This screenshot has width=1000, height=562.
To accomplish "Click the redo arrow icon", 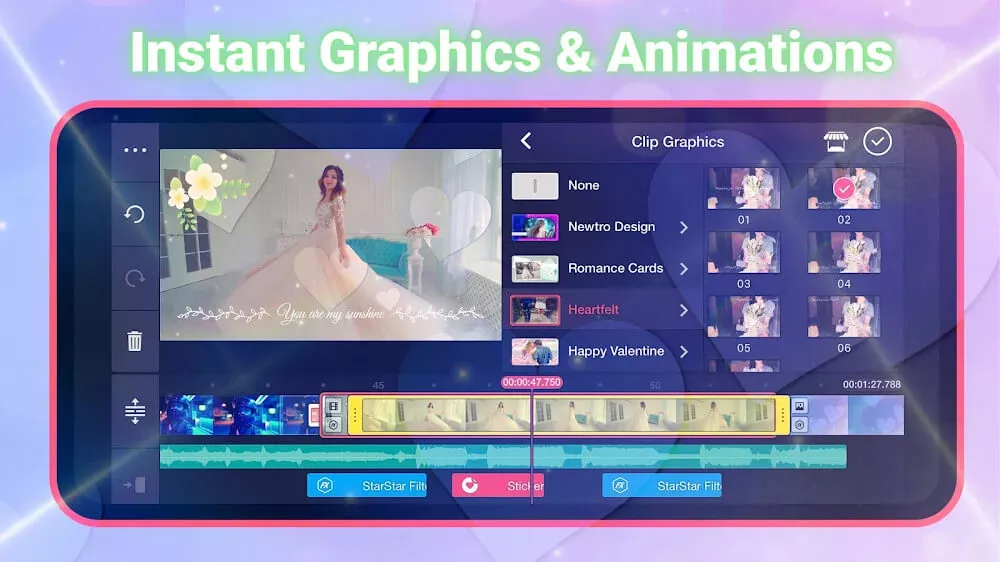I will pyautogui.click(x=135, y=278).
